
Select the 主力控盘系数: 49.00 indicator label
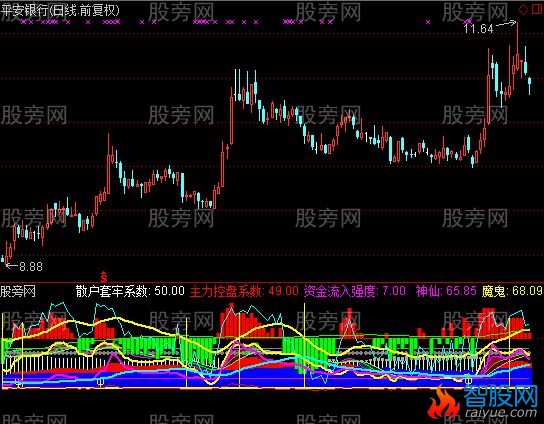244,291
